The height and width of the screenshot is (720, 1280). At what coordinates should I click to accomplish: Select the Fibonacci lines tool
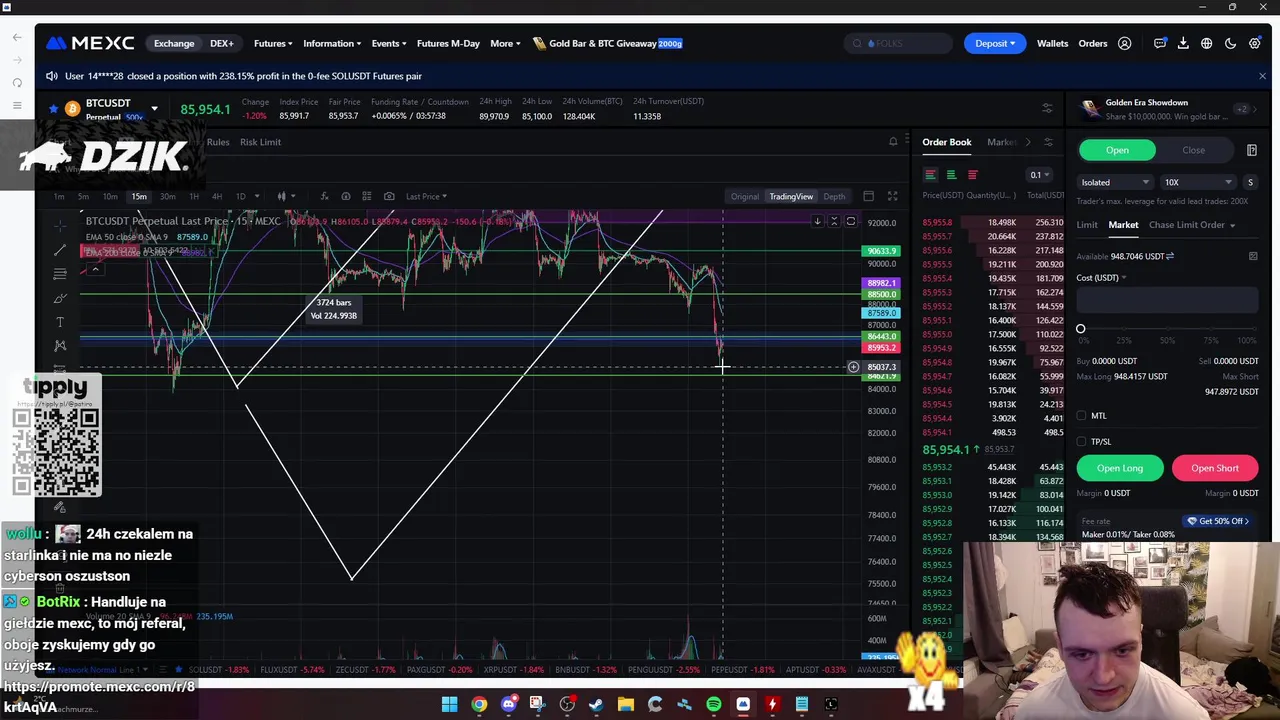[60, 273]
